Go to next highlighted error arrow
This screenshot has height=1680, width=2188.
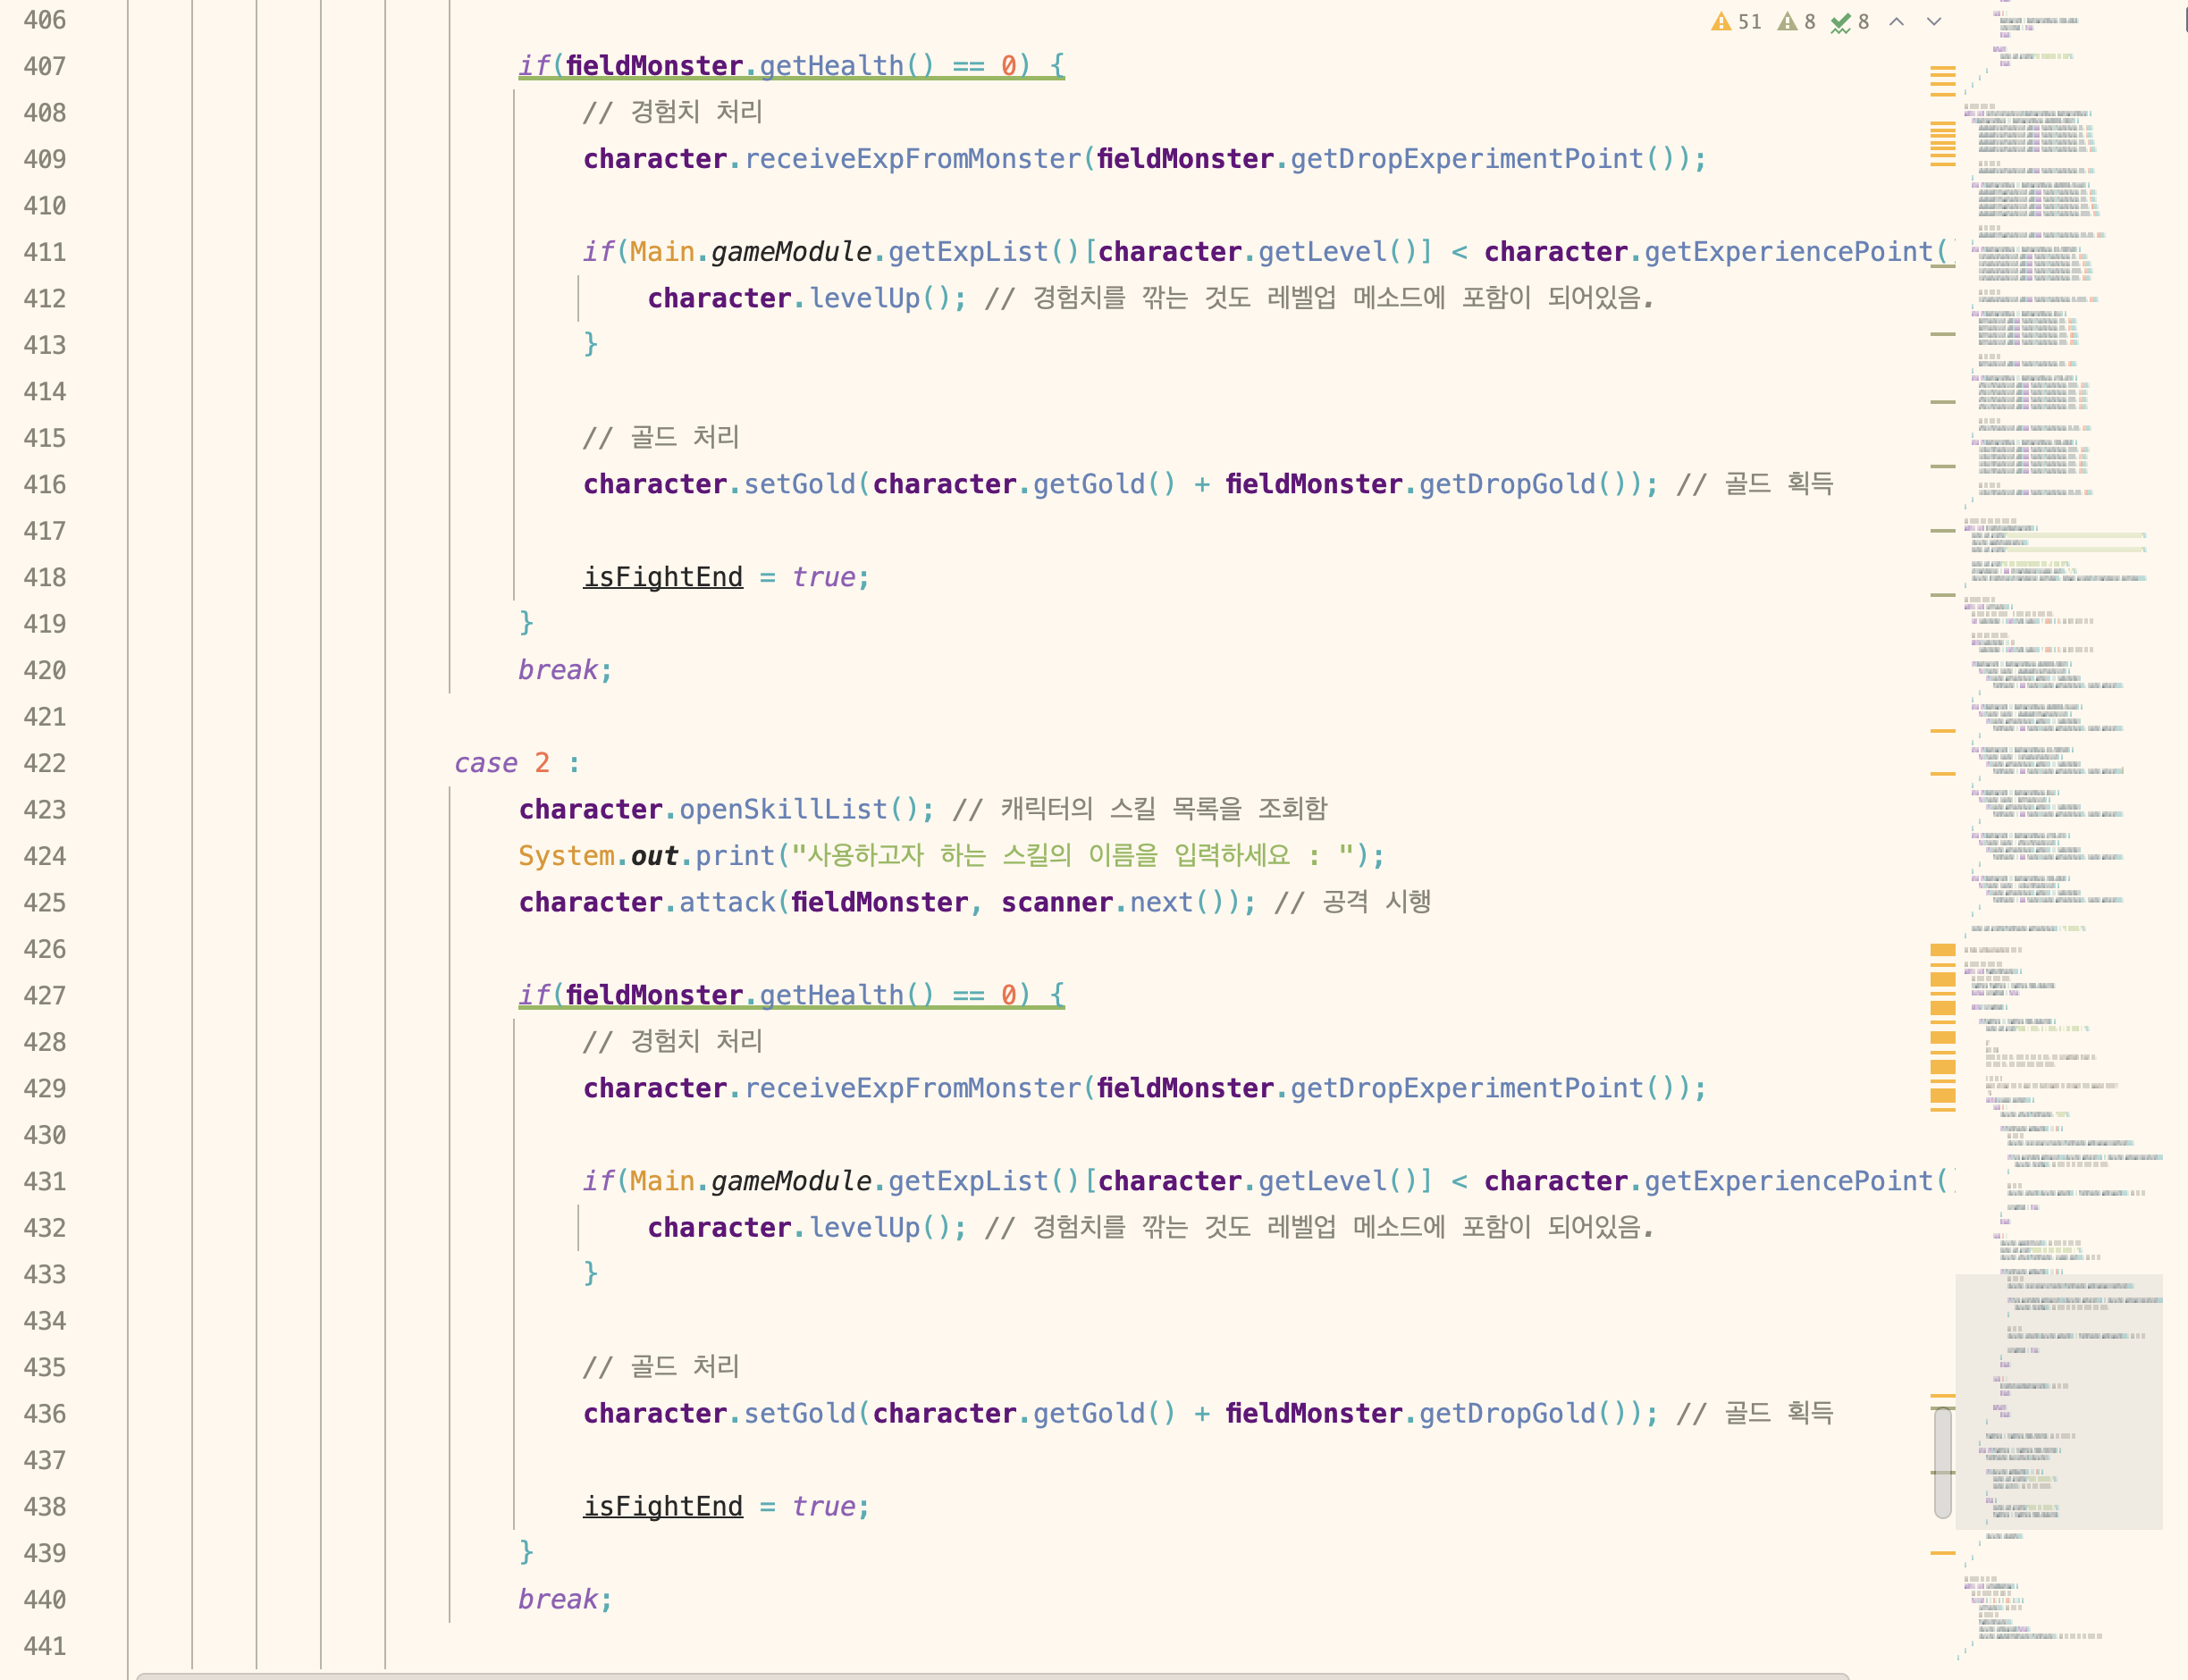coord(1934,22)
